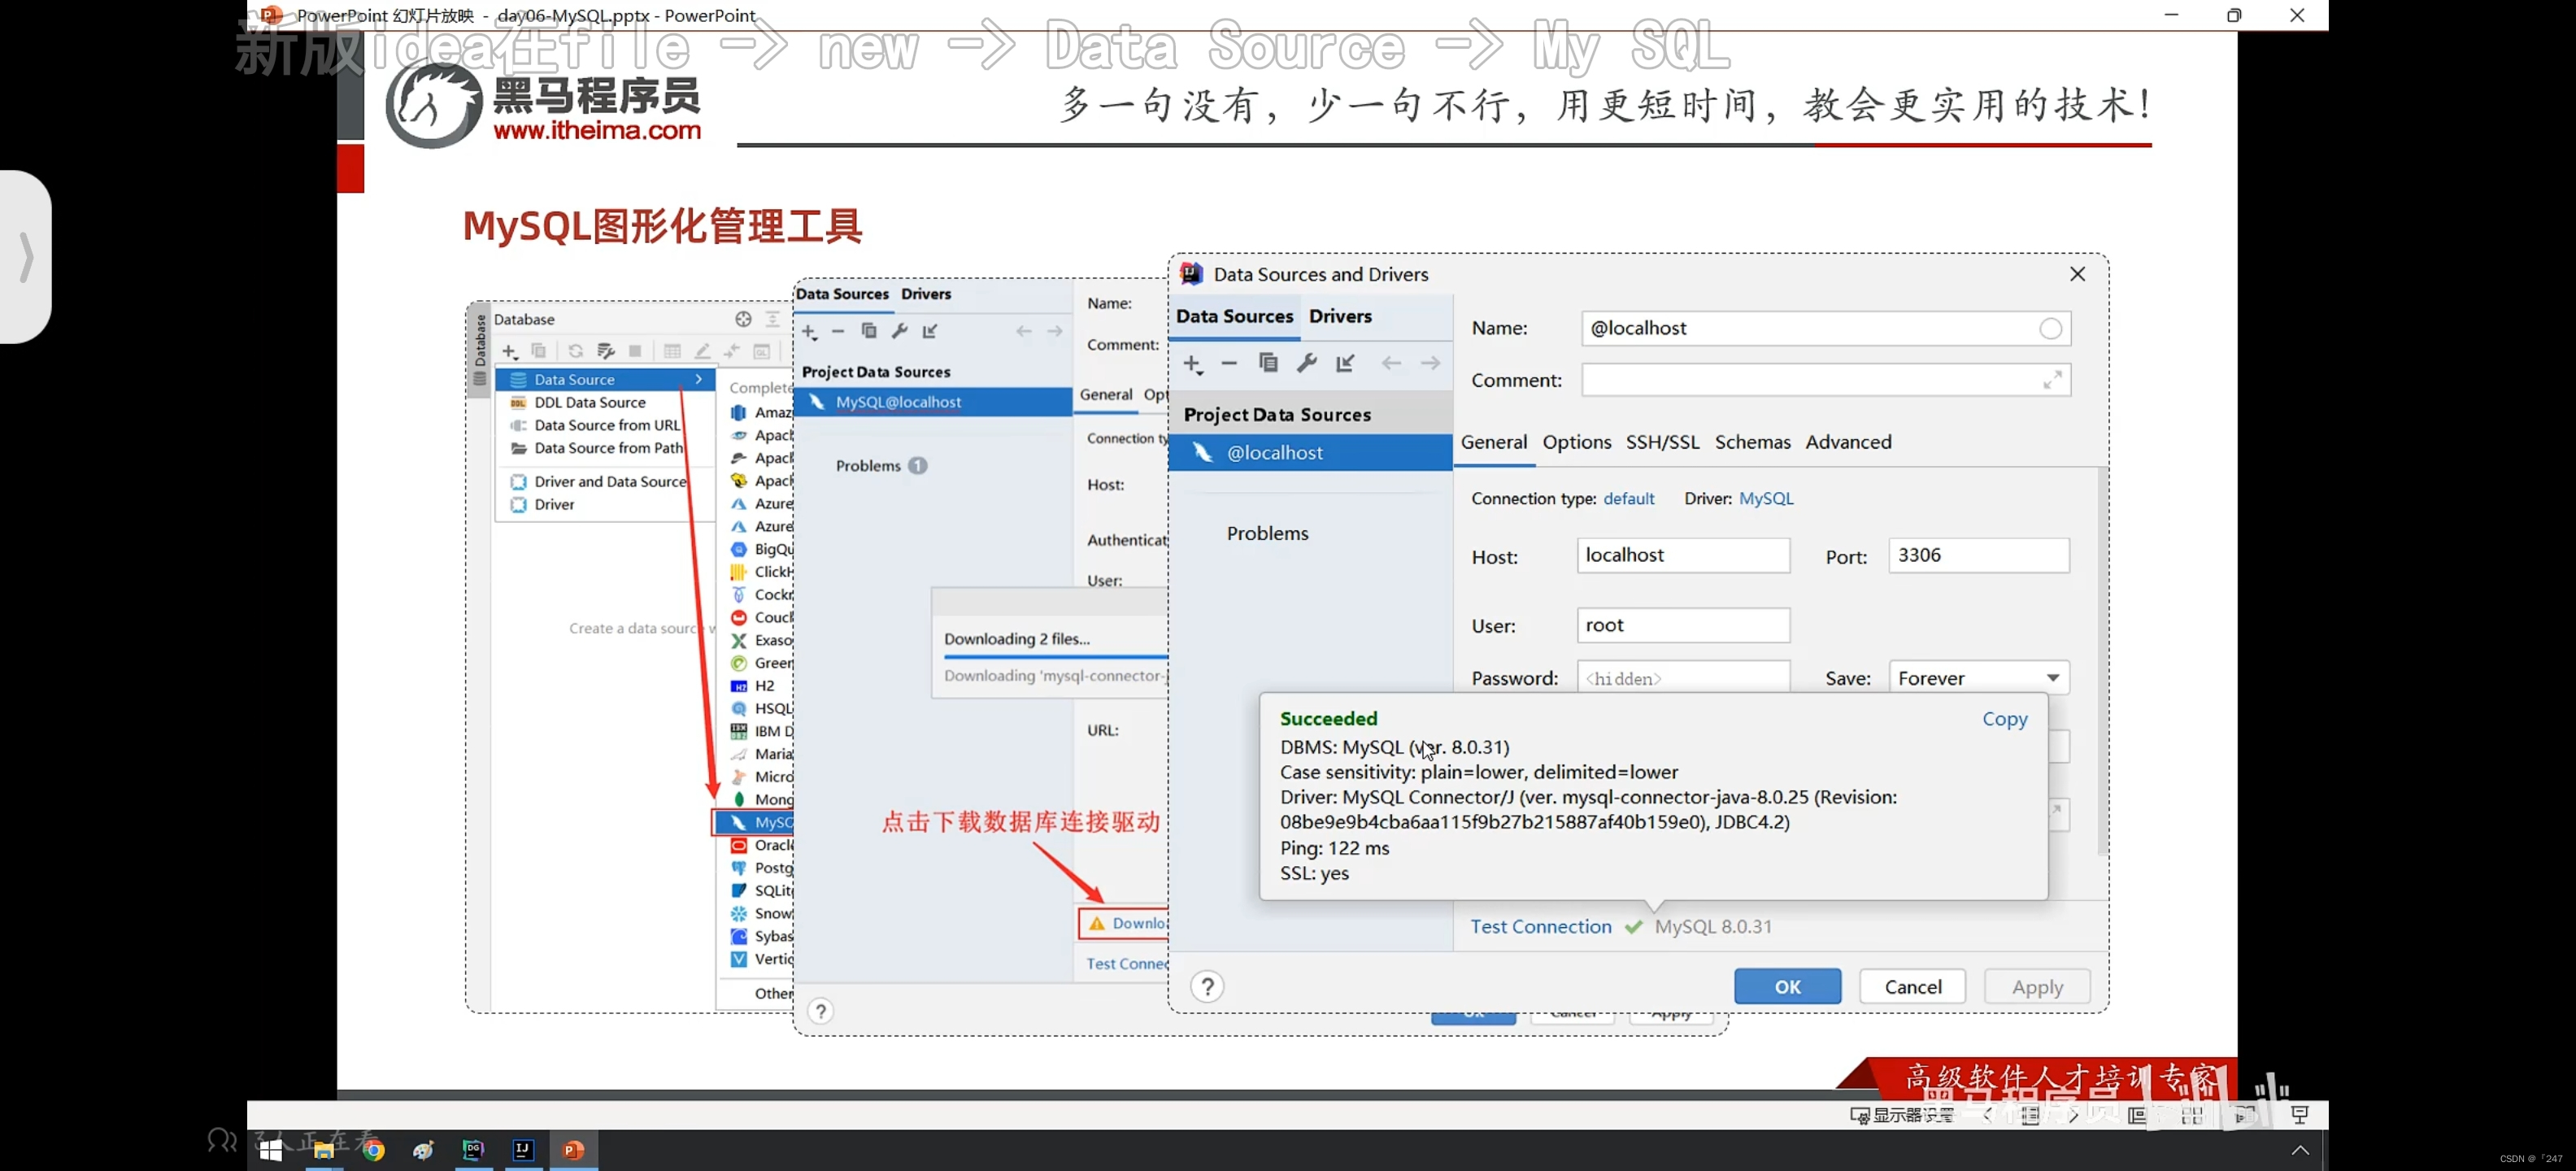2576x1171 pixels.
Task: Click the duplicate icon in front dialog toolbar
Action: coord(1268,363)
